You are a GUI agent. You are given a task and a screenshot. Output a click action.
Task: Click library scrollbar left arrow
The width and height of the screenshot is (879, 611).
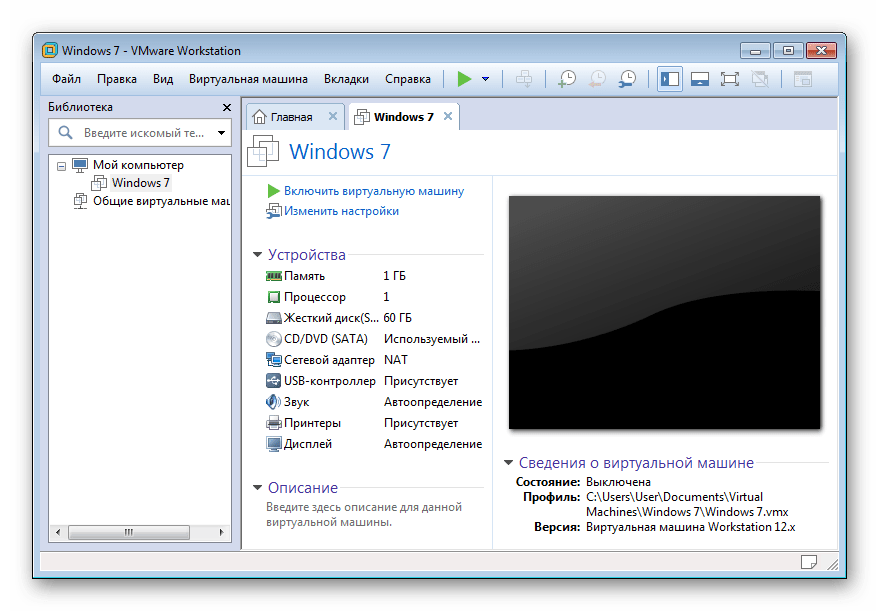[x=58, y=532]
